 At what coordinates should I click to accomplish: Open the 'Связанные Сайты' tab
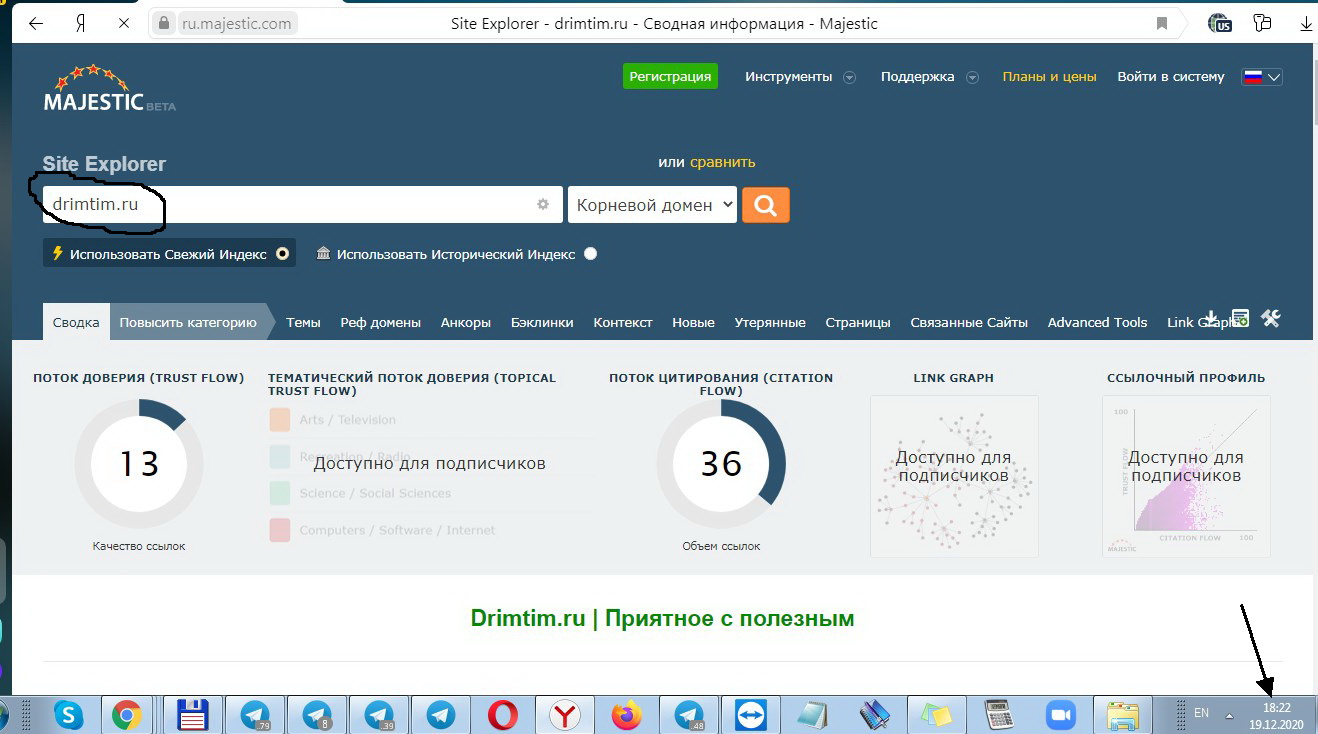(969, 322)
